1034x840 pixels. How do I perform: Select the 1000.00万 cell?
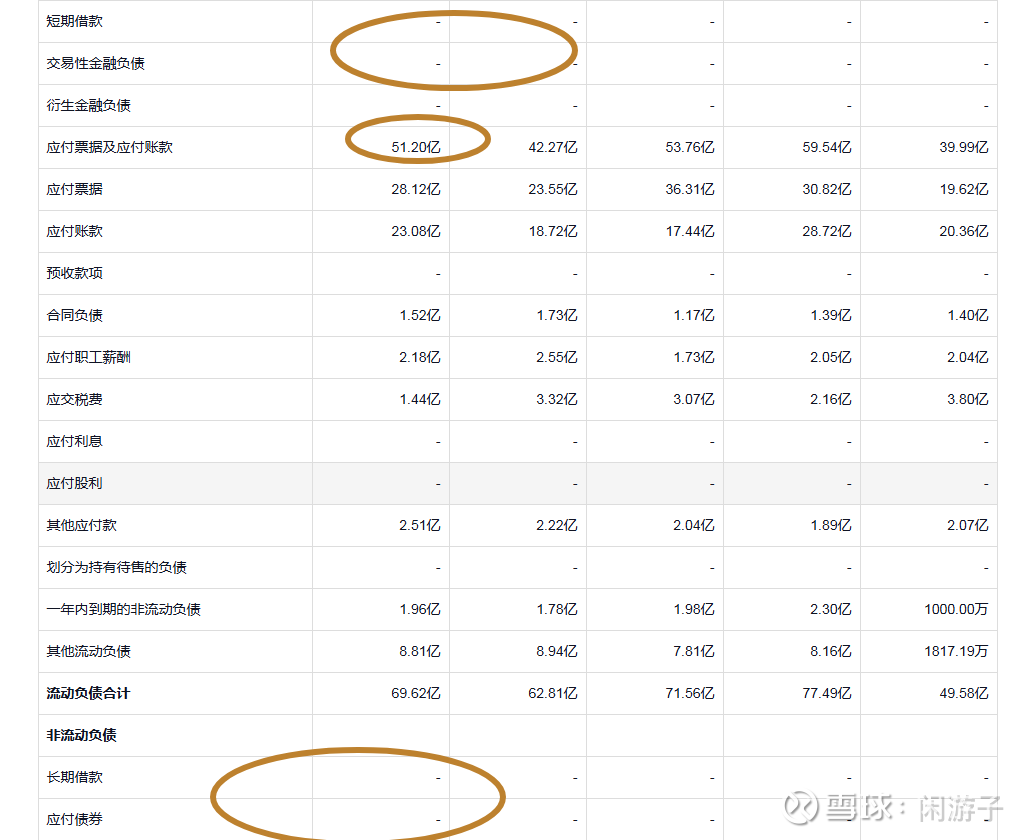tap(957, 609)
